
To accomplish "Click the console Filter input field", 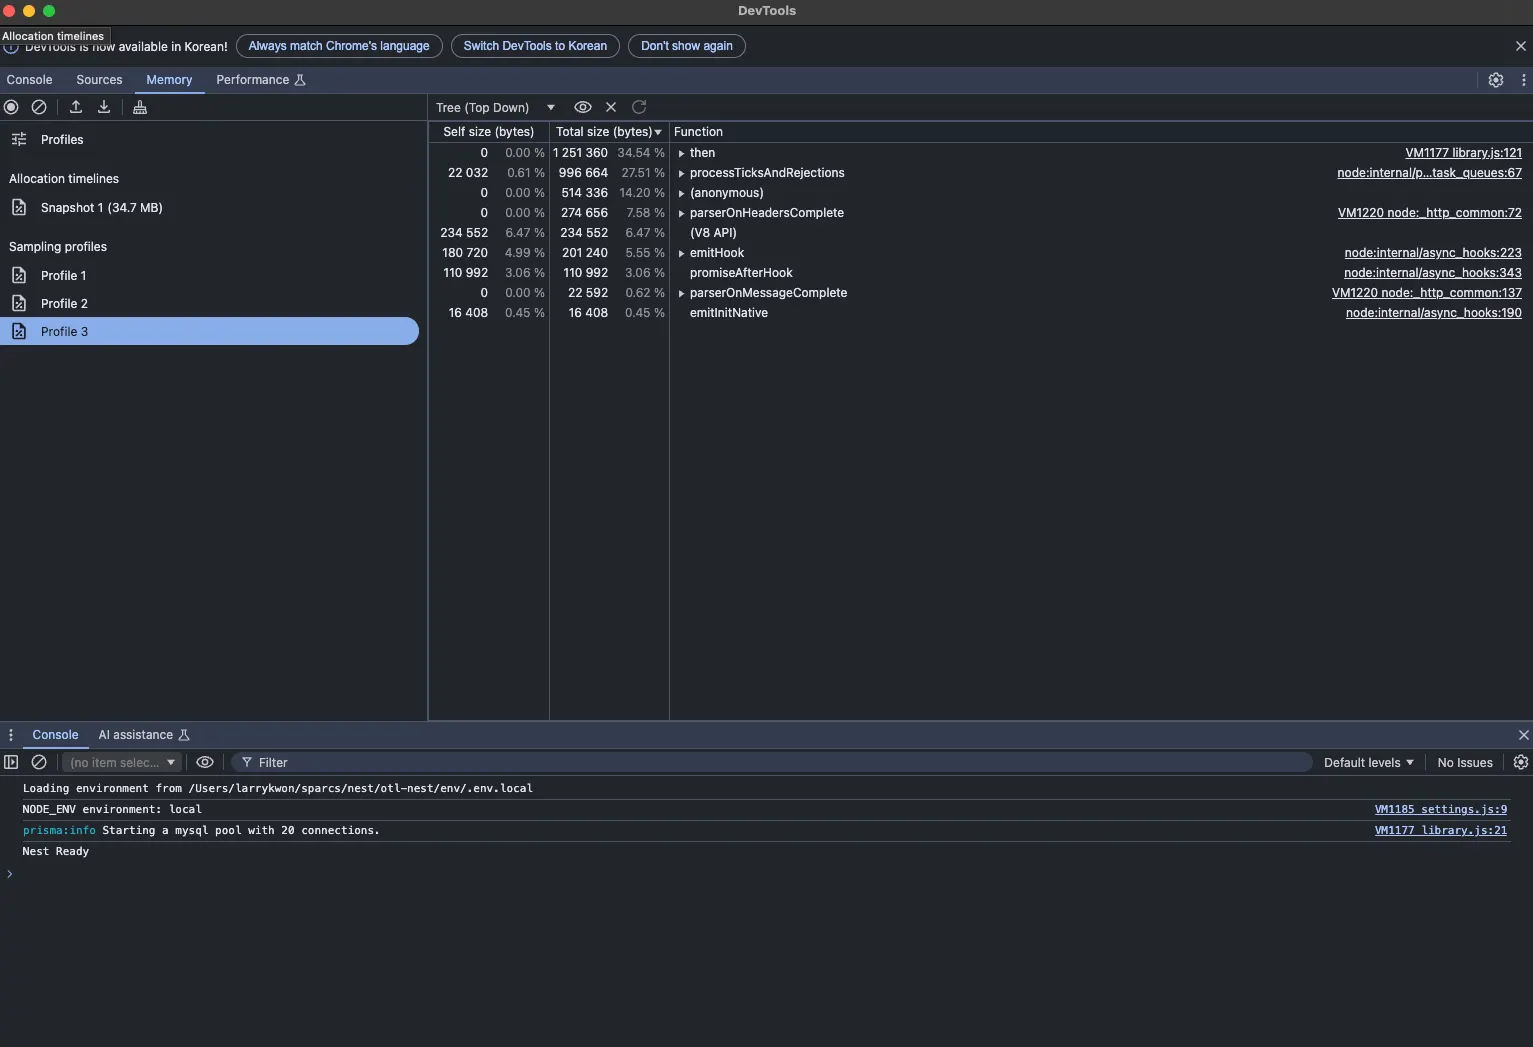I will click(780, 762).
